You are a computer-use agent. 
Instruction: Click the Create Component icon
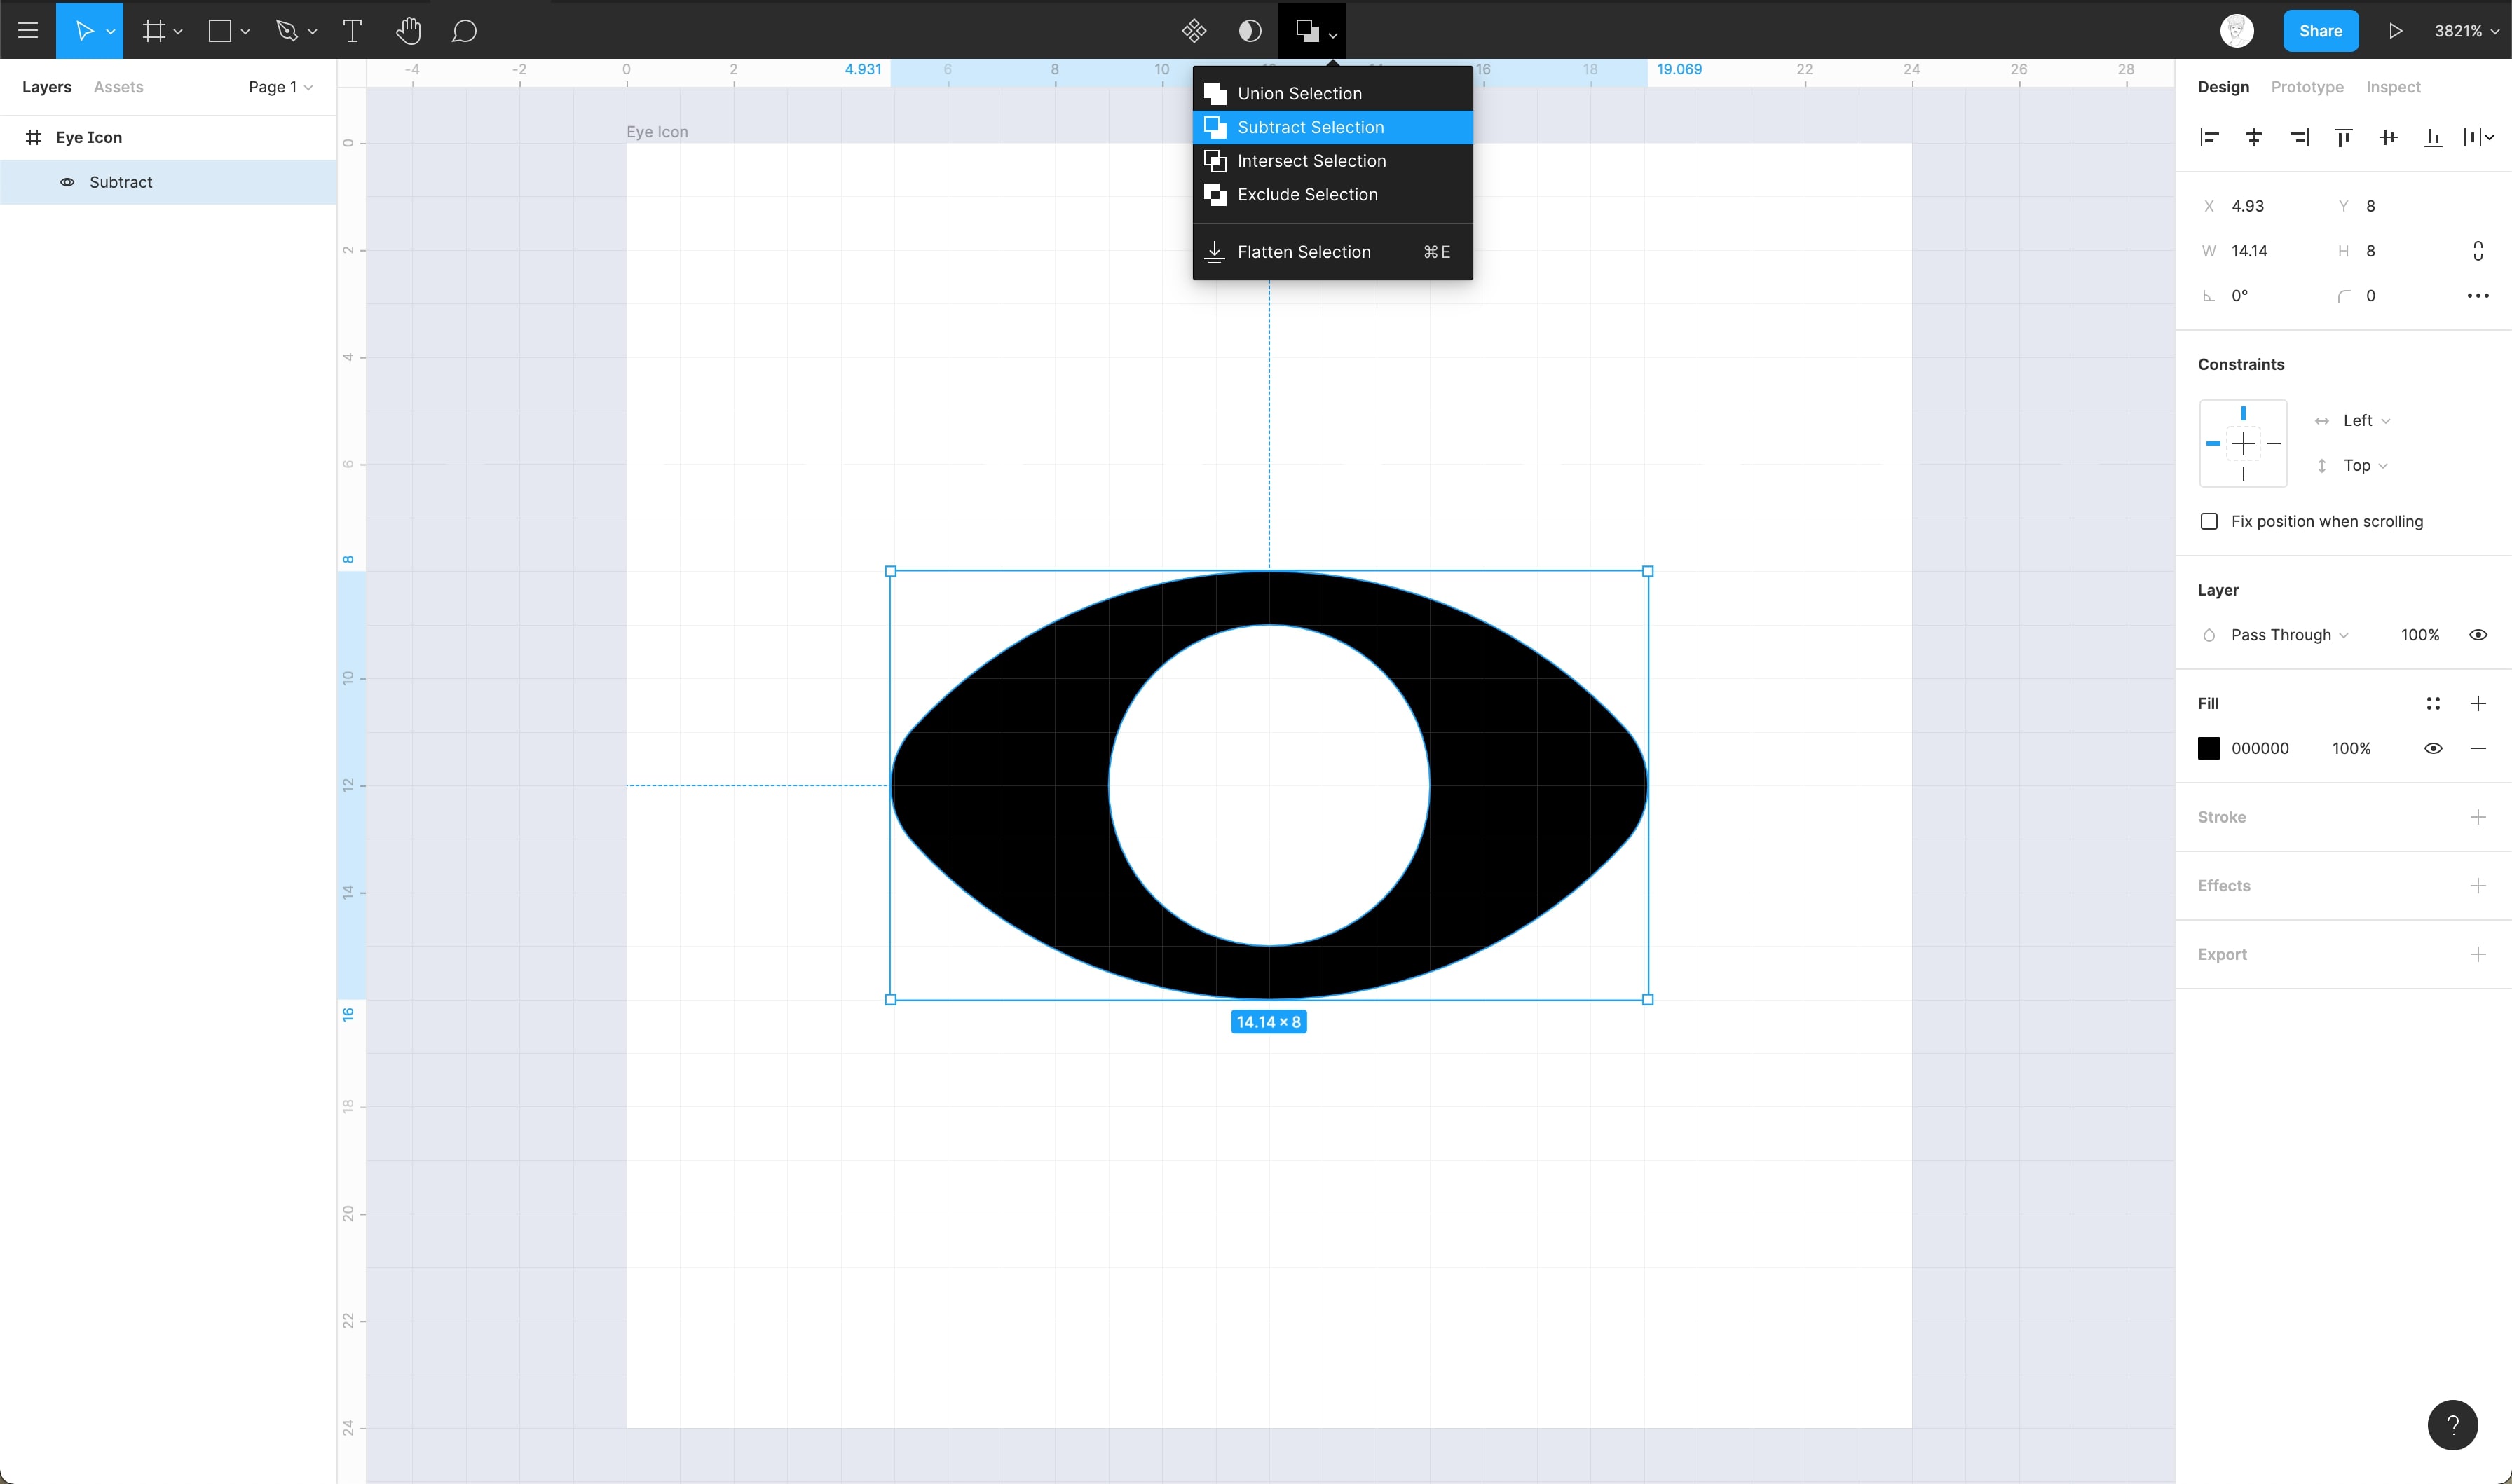1194,31
